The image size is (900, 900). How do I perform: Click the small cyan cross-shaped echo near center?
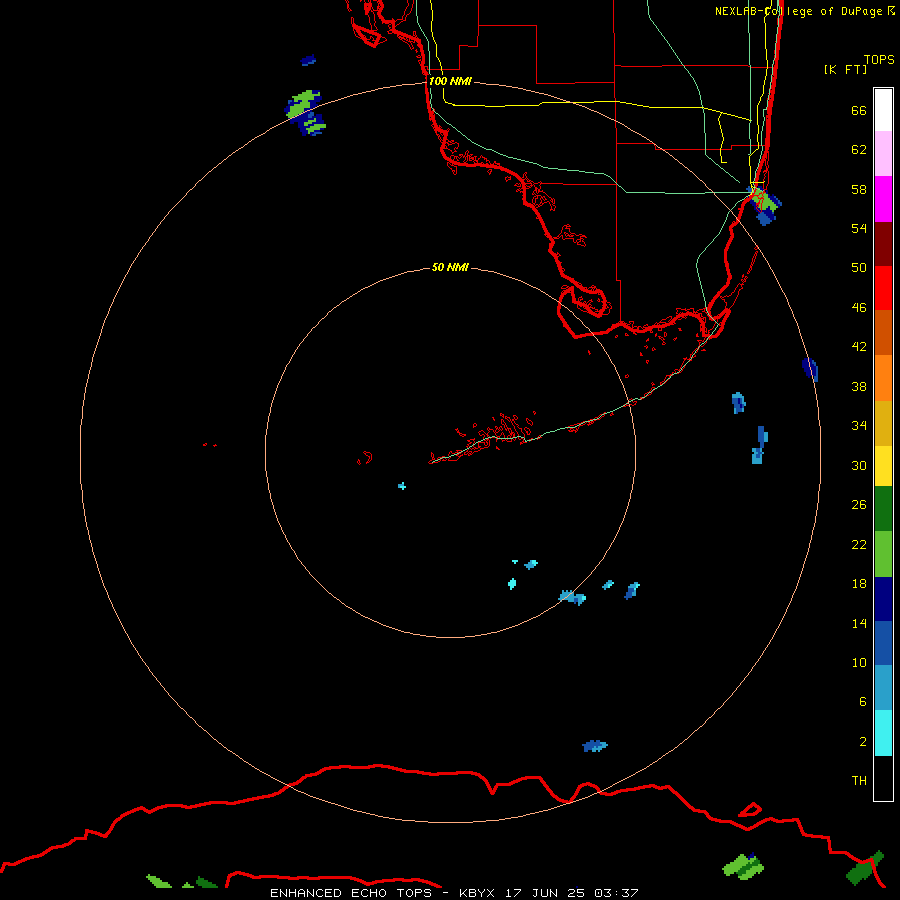(x=402, y=486)
